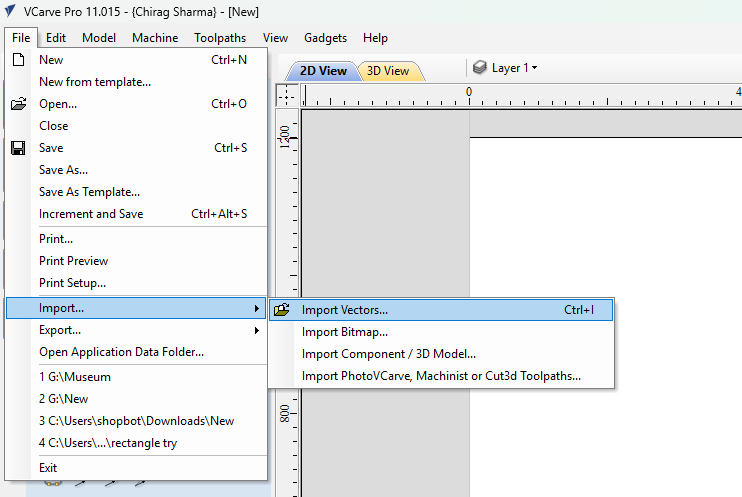Choose Print... in File menu

pyautogui.click(x=136, y=239)
